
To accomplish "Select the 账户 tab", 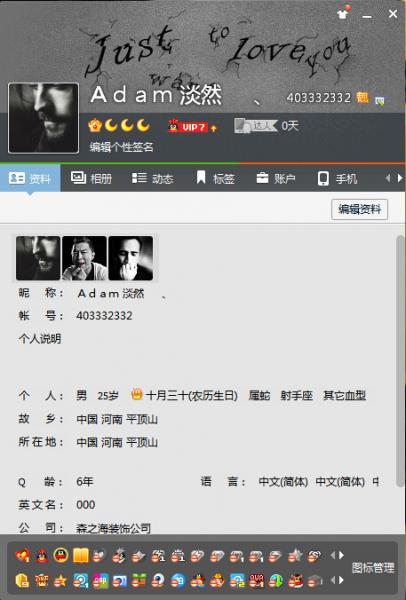I will tap(276, 178).
